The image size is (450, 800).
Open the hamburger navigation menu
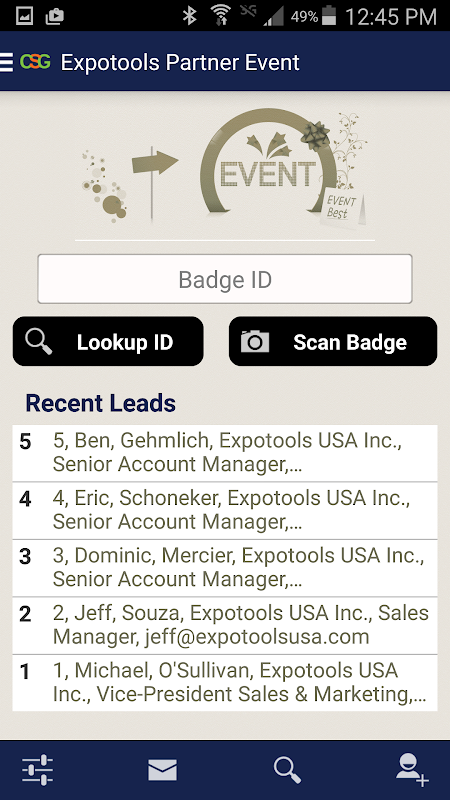click(6, 62)
